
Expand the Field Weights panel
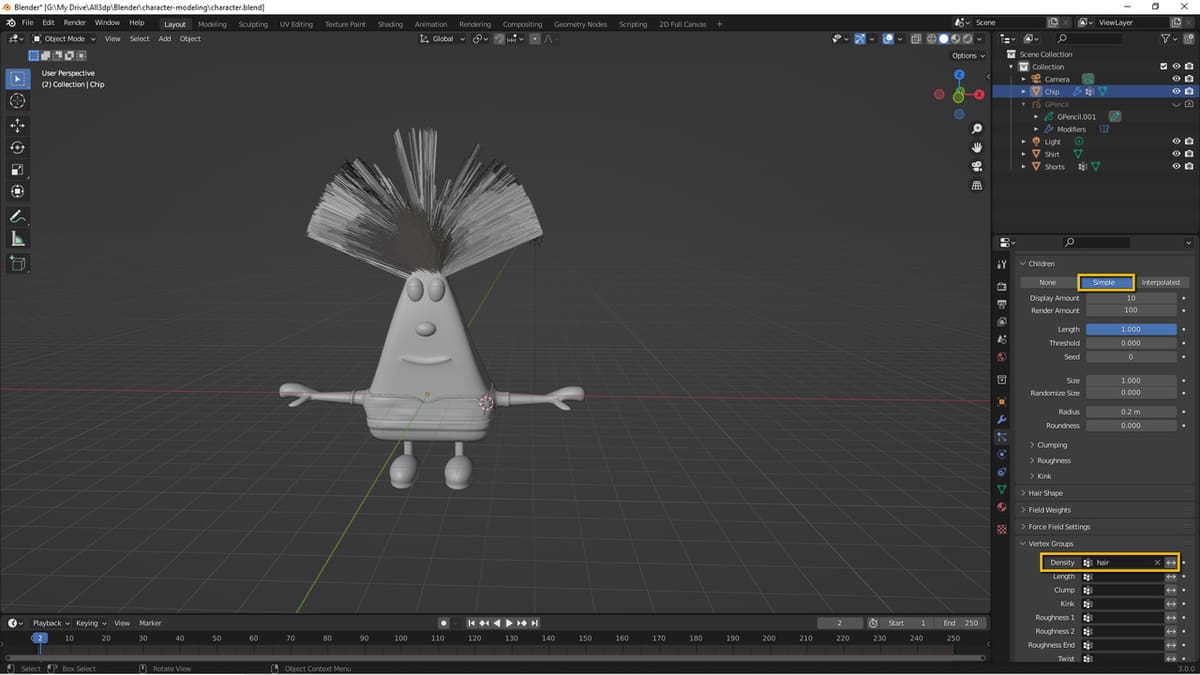[x=1049, y=510]
